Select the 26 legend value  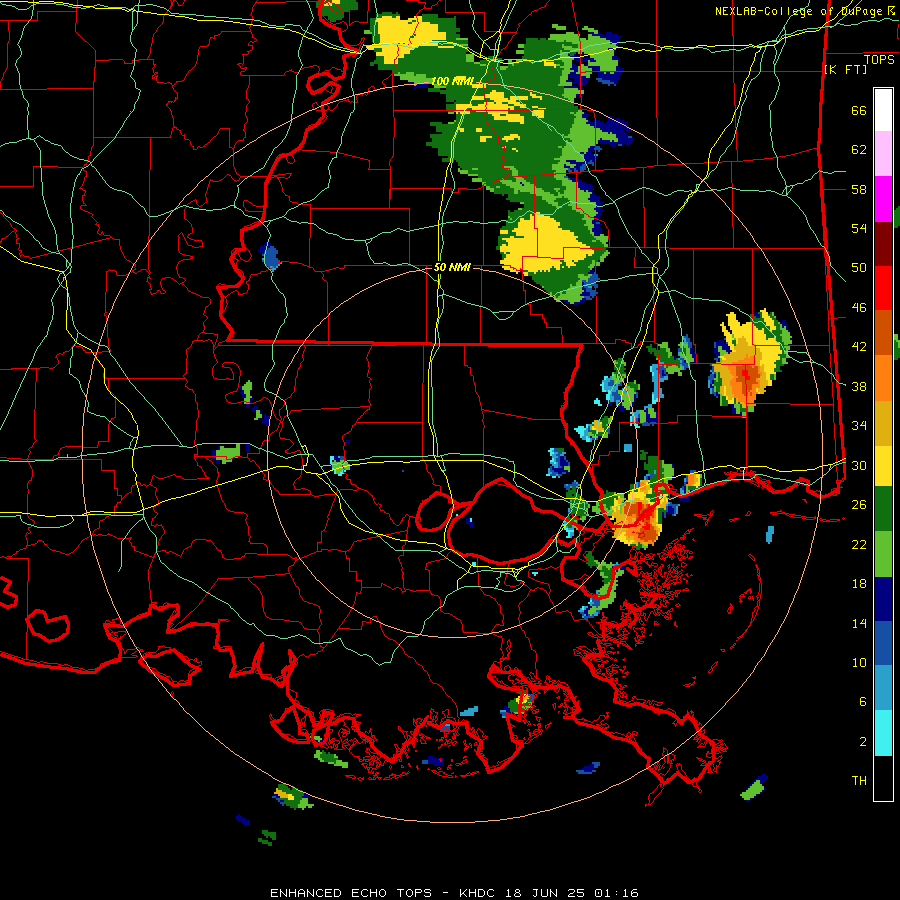click(859, 505)
